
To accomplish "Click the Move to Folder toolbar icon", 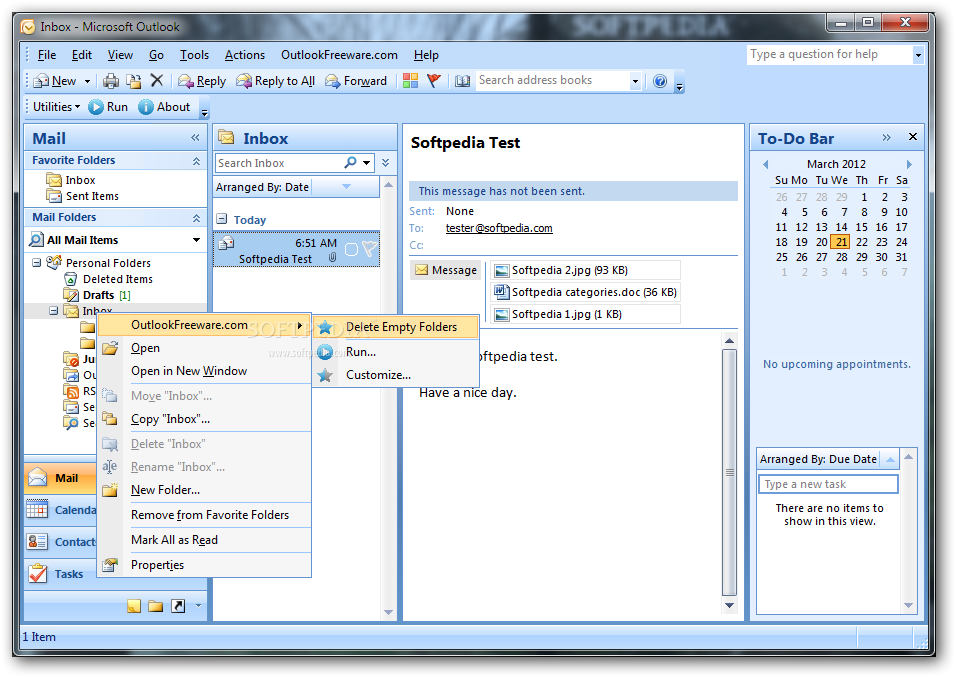I will pyautogui.click(x=134, y=81).
